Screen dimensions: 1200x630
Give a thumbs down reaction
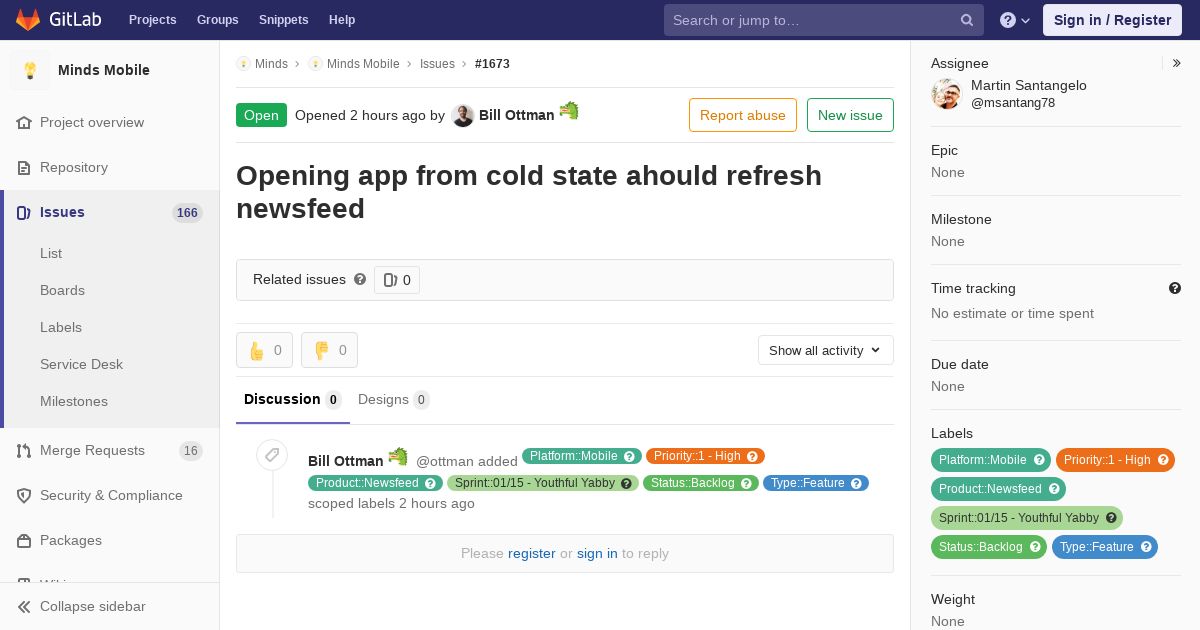tap(329, 350)
